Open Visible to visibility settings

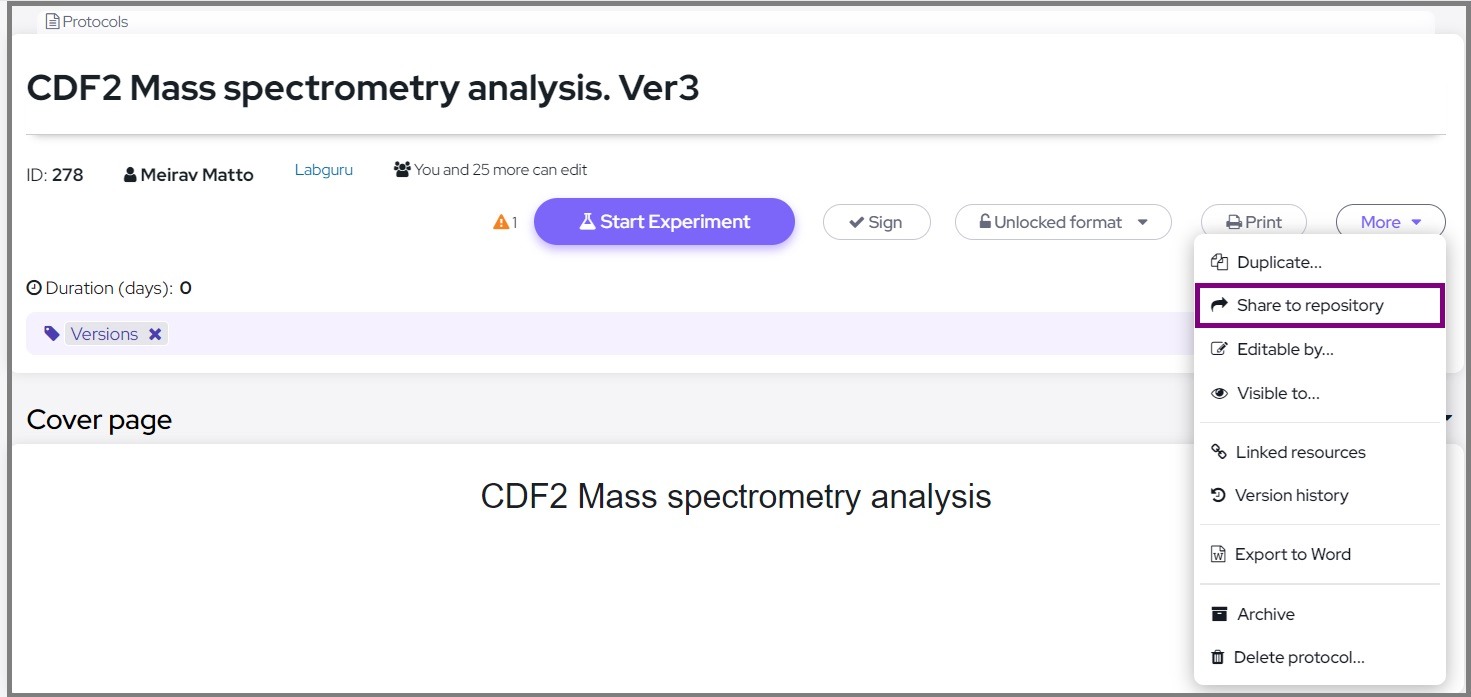[x=1277, y=393]
